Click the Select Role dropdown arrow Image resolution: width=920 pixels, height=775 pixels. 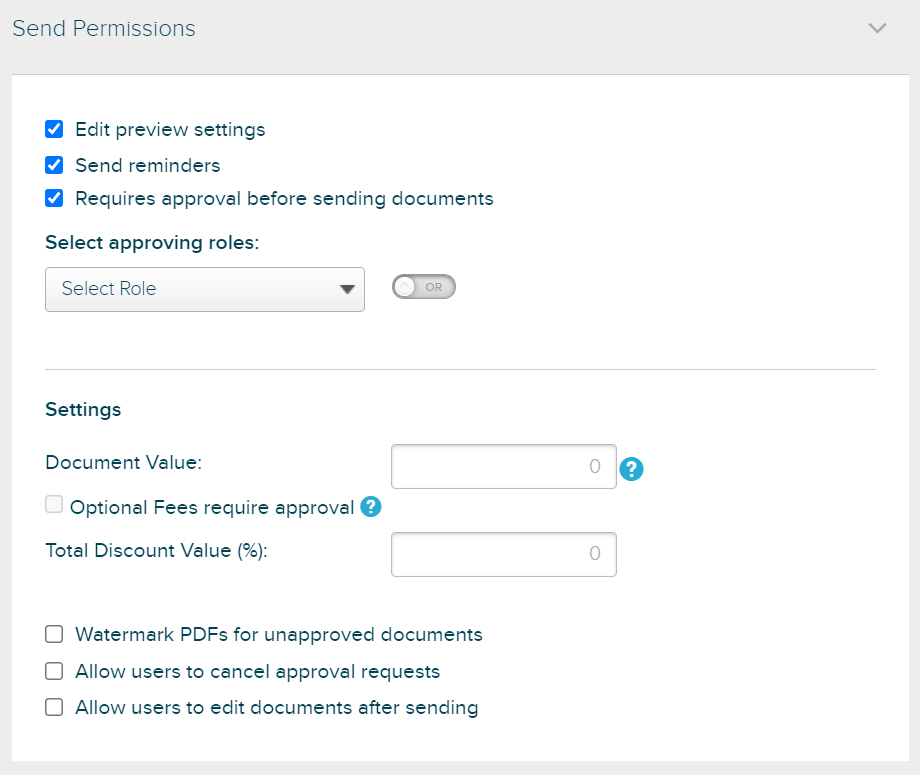click(347, 289)
